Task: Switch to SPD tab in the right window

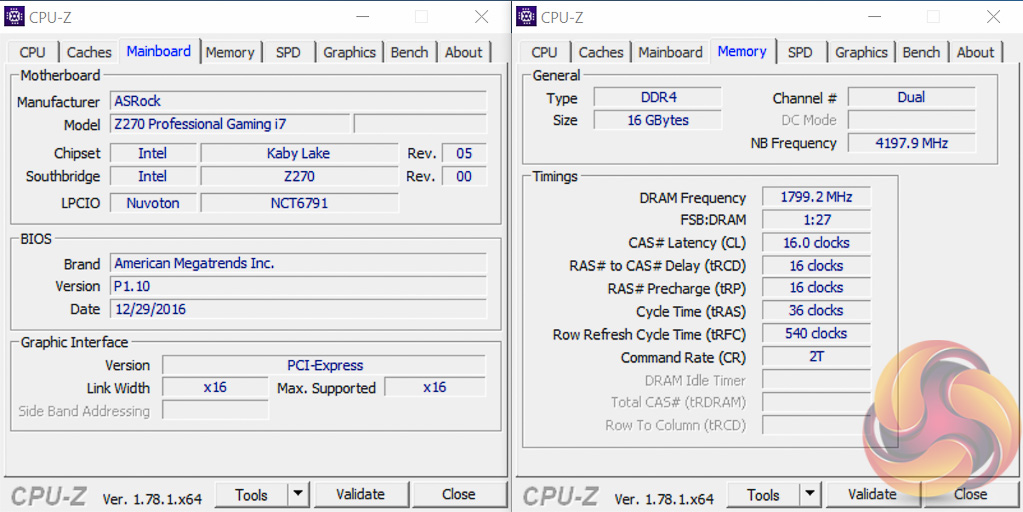Action: tap(801, 52)
